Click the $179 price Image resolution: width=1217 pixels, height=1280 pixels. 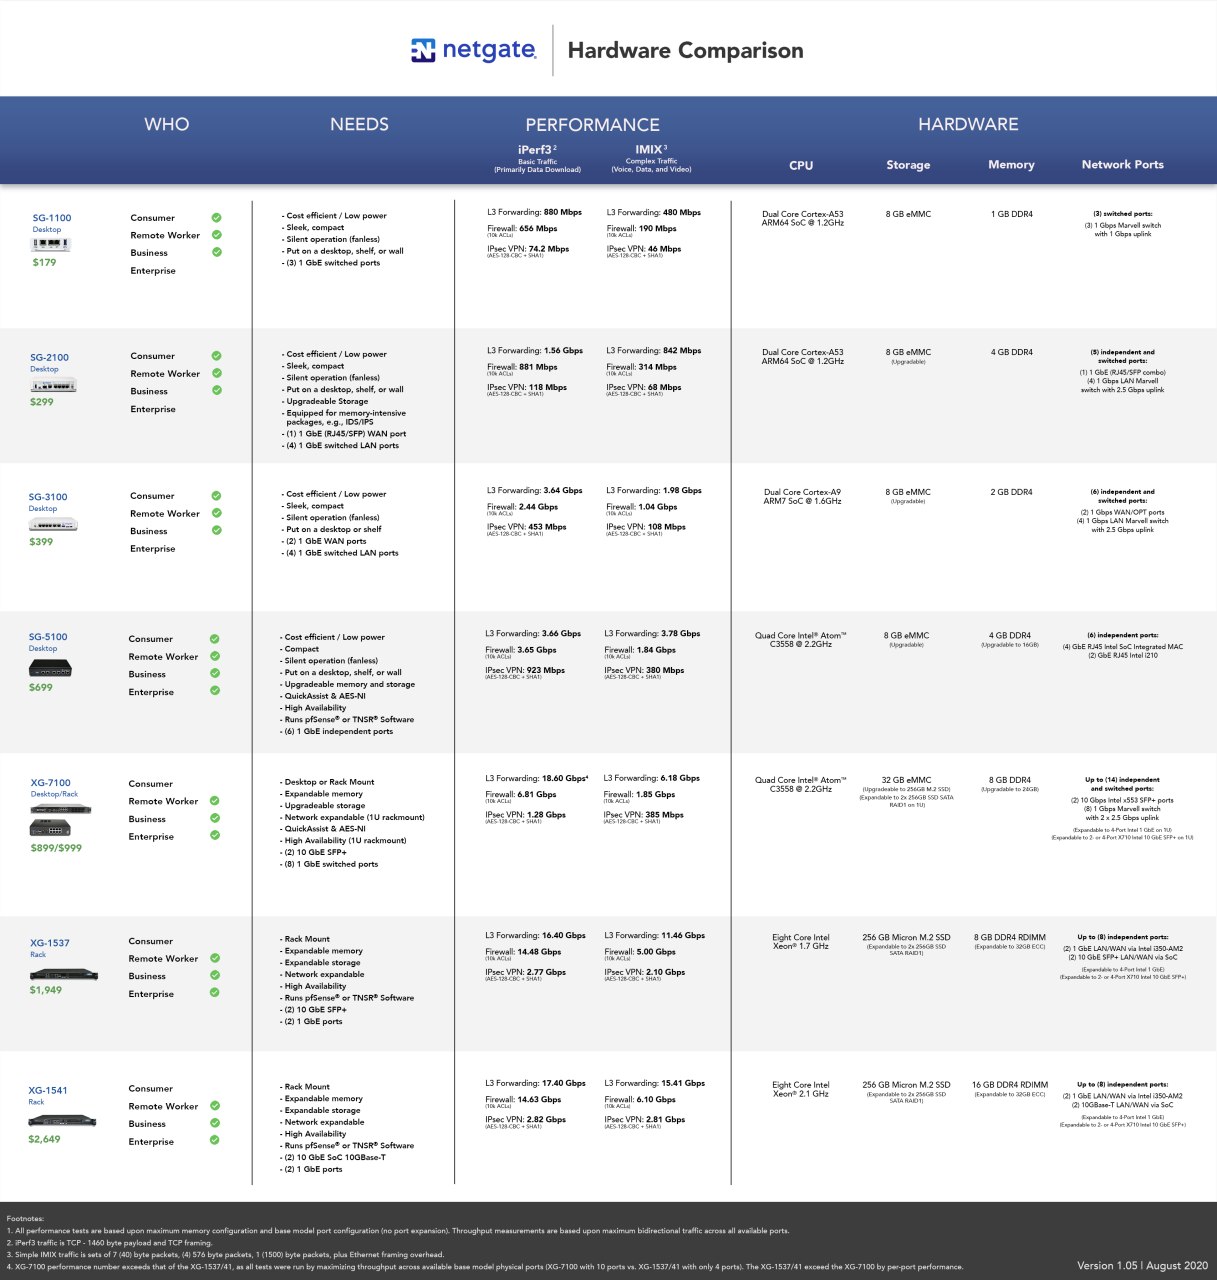point(44,262)
